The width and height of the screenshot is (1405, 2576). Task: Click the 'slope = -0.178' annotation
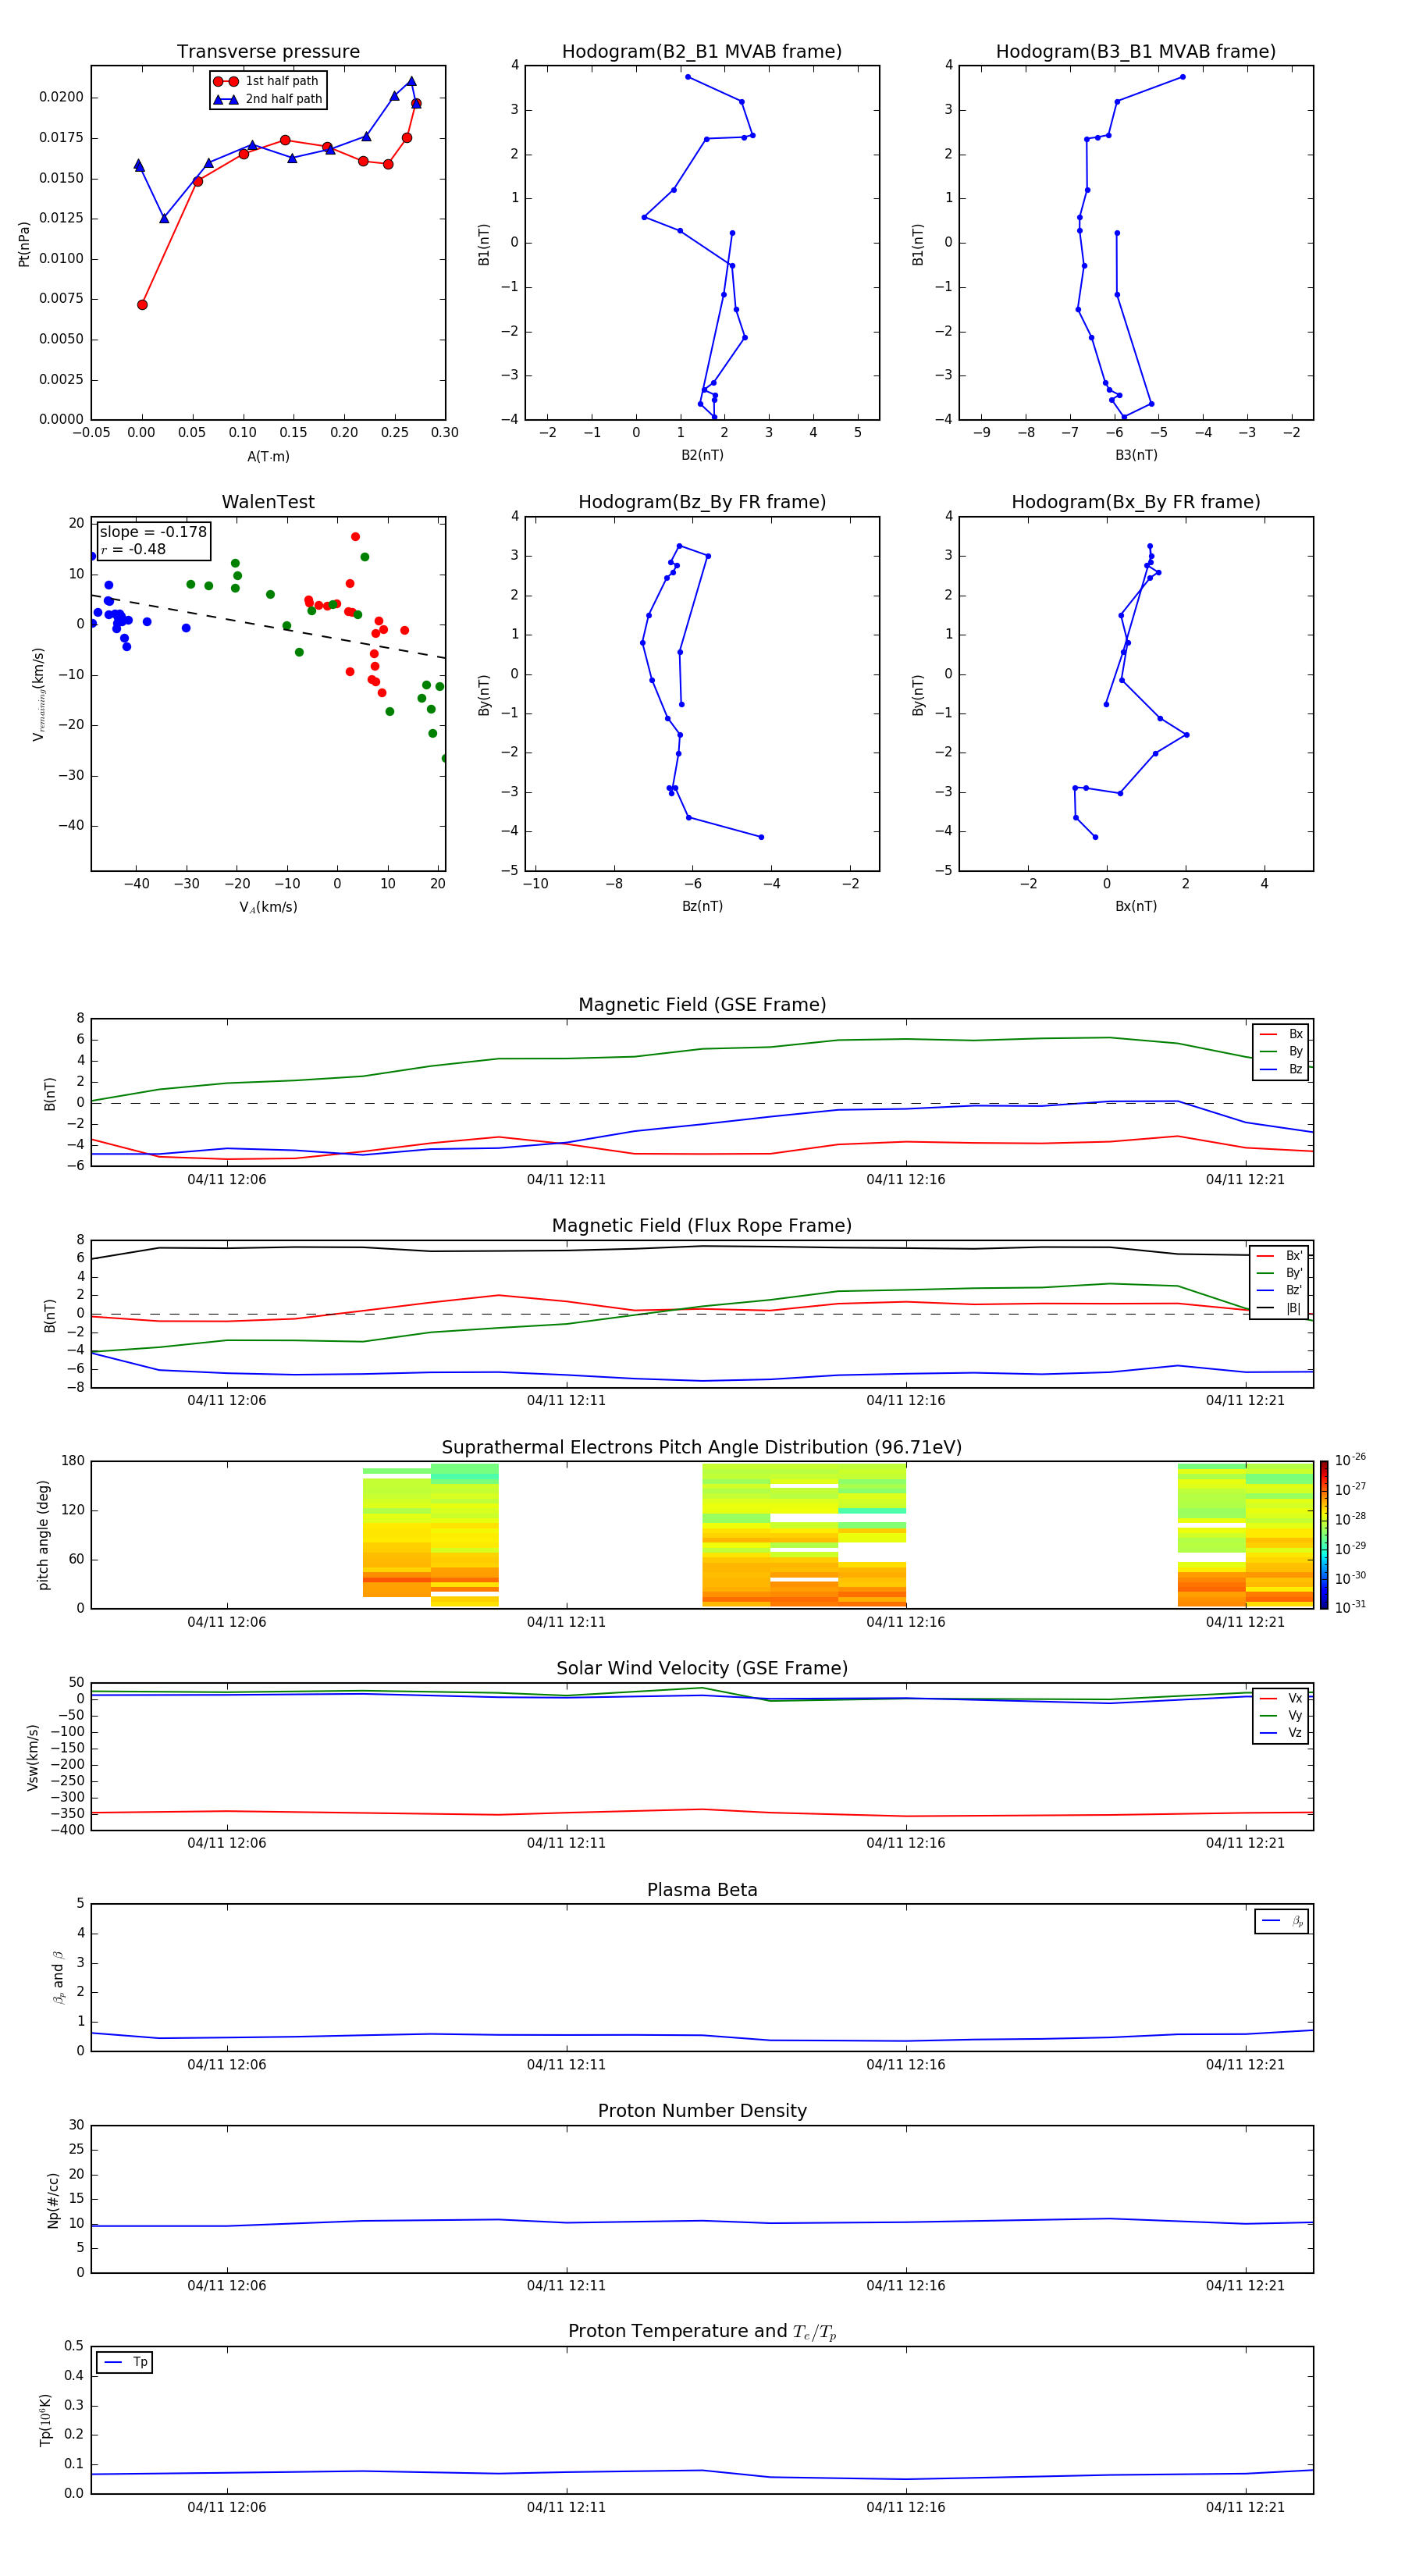(153, 532)
